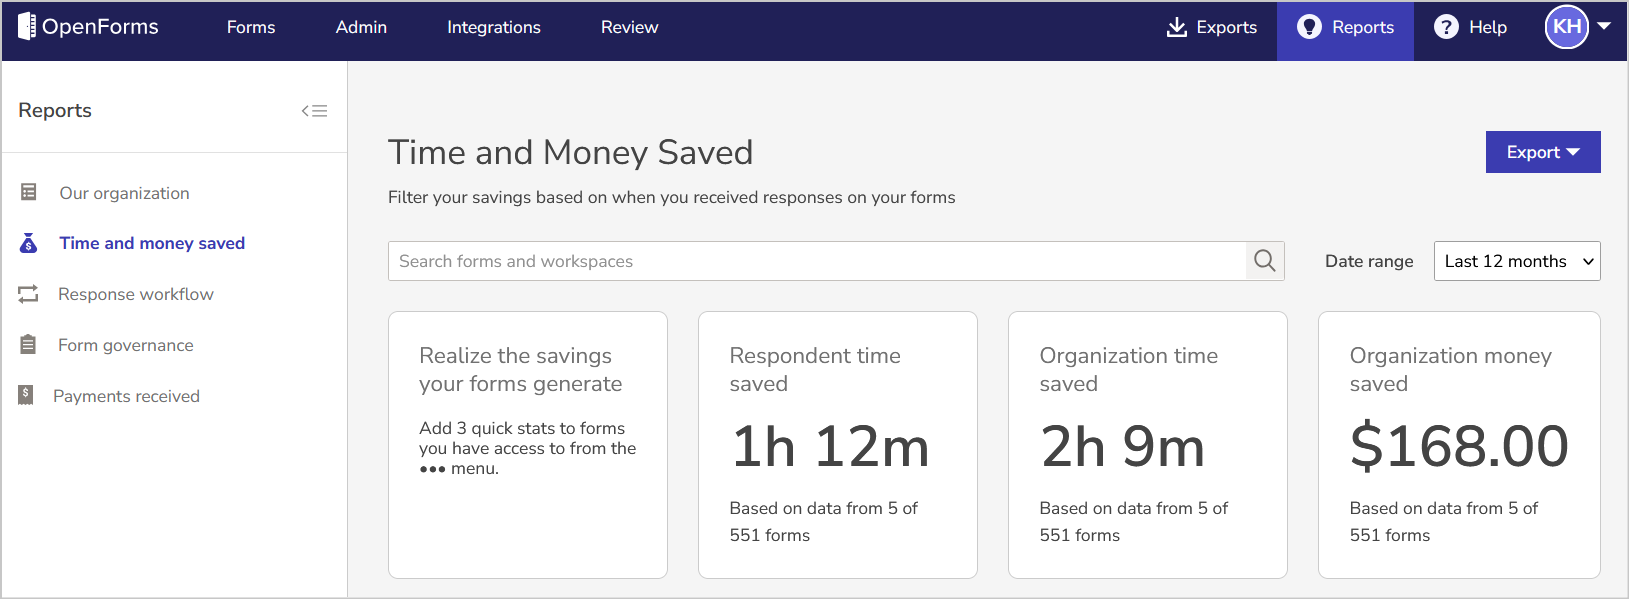This screenshot has height=599, width=1629.
Task: Open the Review page
Action: 629,28
